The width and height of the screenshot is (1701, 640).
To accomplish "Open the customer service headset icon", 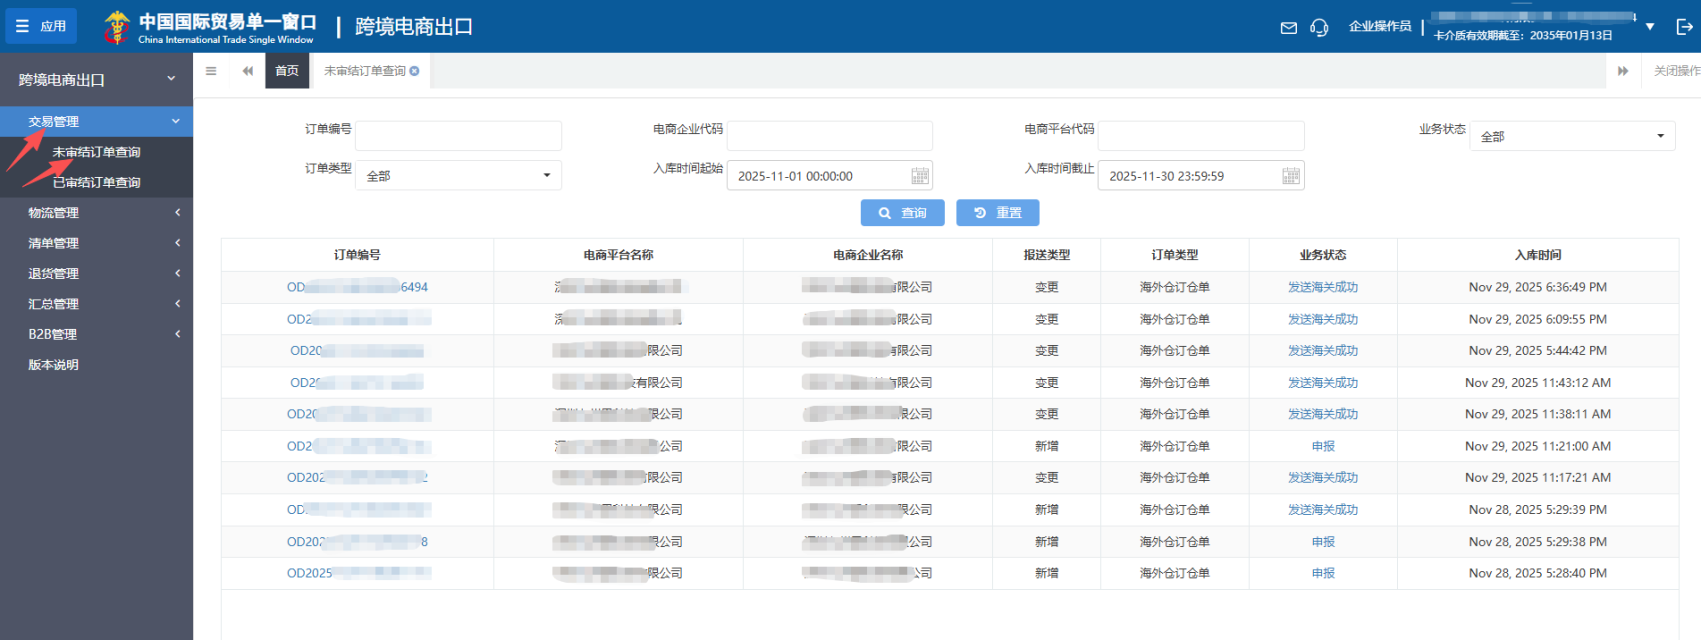I will (1319, 28).
